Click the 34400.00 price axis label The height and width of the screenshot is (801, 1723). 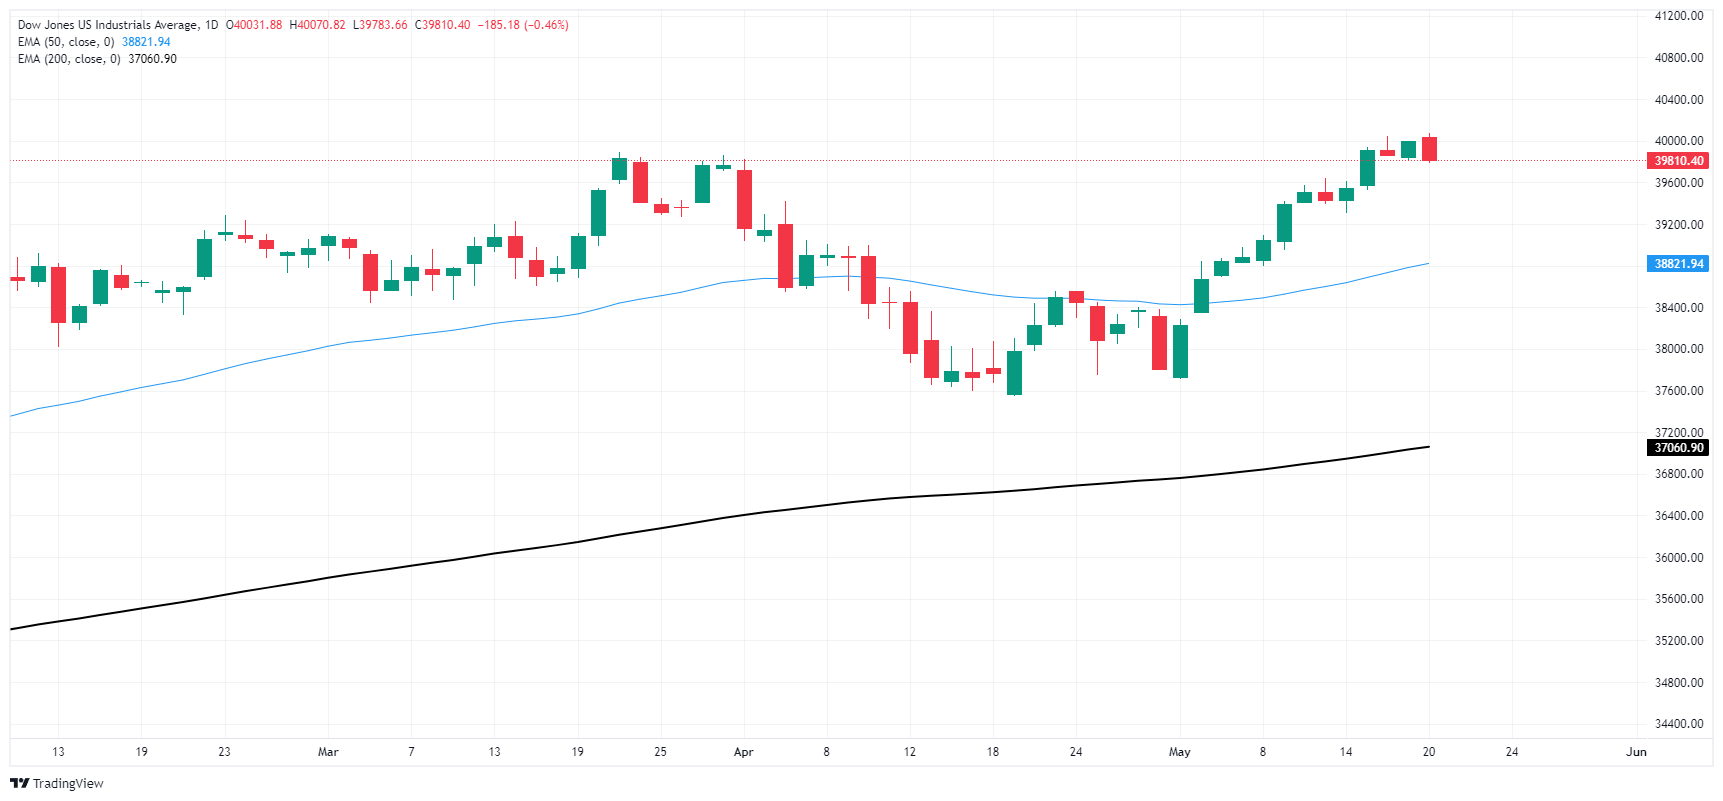(1679, 724)
